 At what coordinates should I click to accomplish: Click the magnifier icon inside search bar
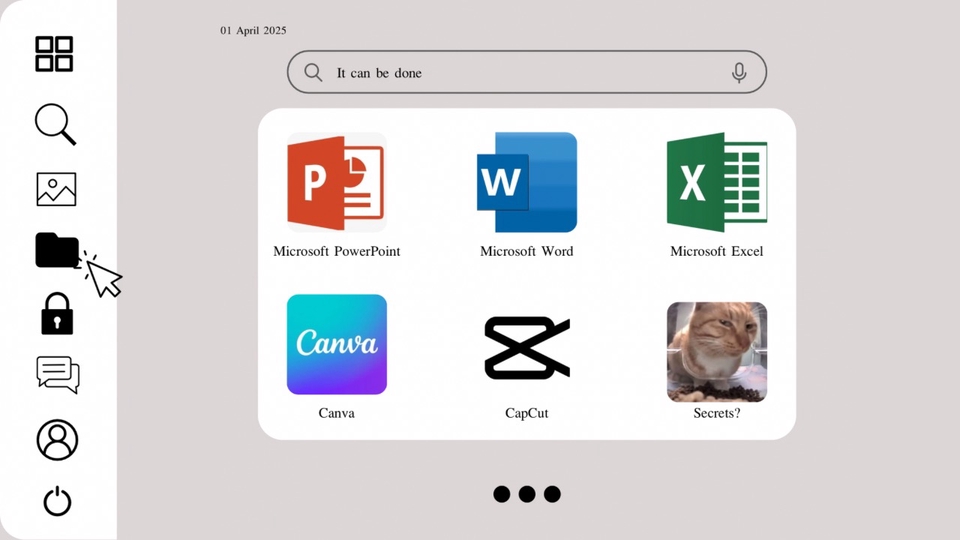(x=313, y=73)
